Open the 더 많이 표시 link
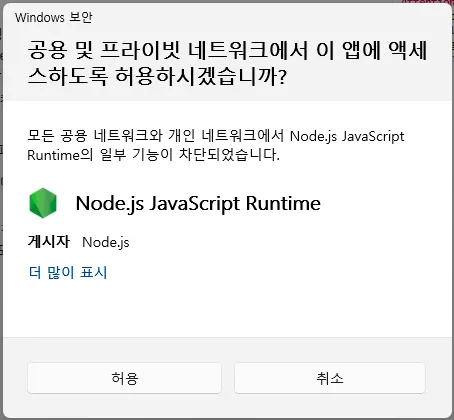Viewport: 454px width, 420px height. (68, 272)
